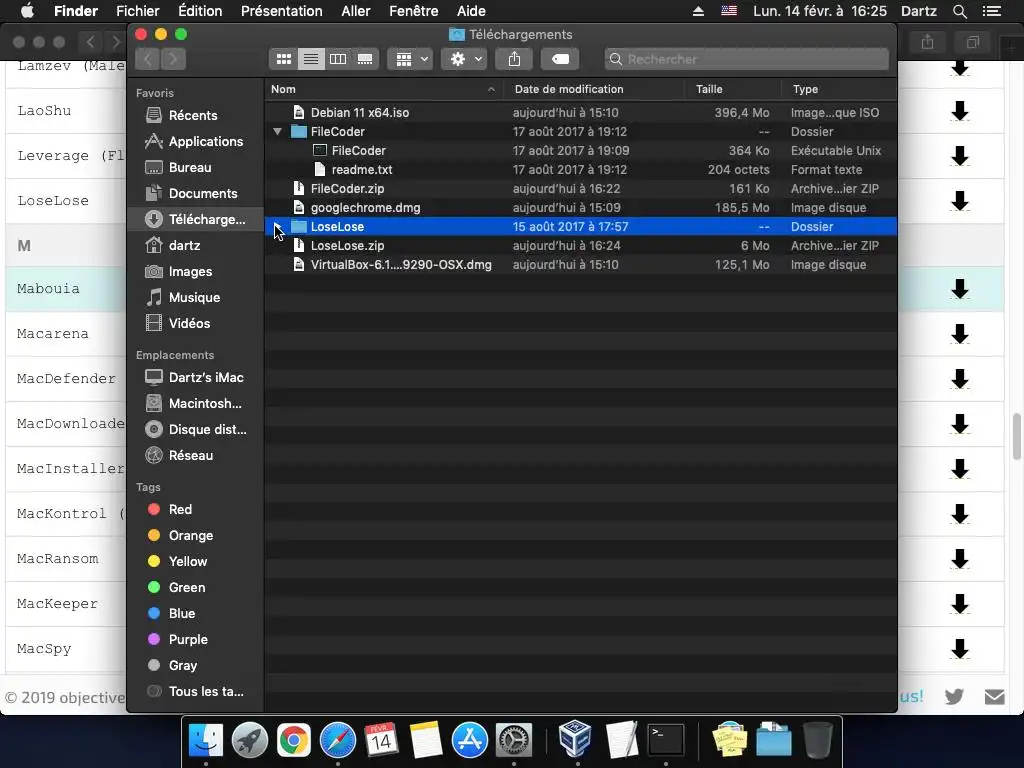1024x768 pixels.
Task: Click the background browser window scrollbar
Action: (1017, 436)
